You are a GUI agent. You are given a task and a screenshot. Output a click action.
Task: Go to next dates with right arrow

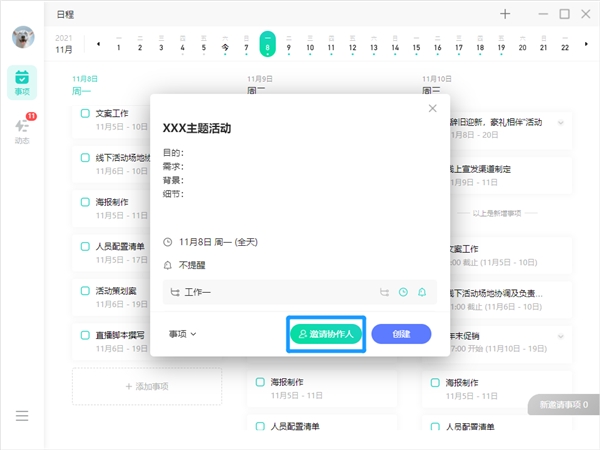click(x=586, y=44)
